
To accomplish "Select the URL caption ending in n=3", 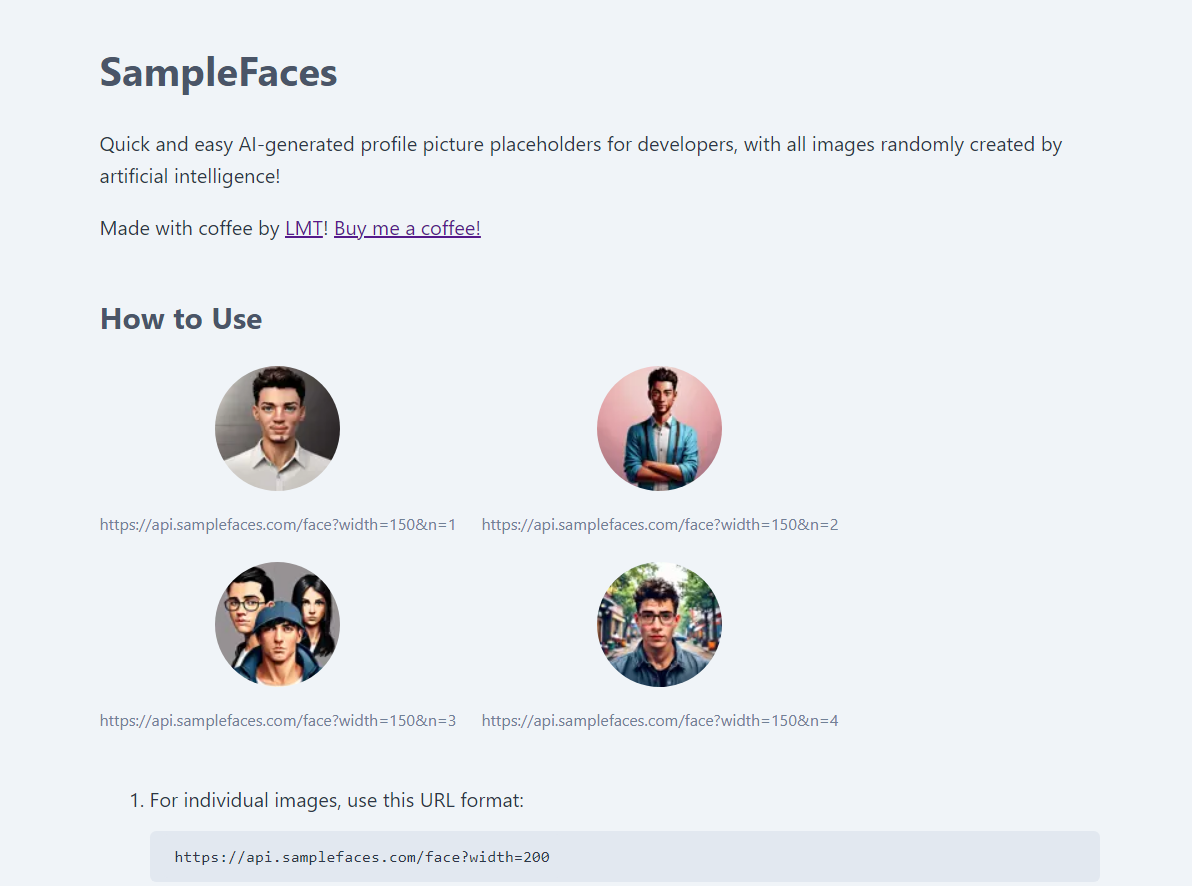I will (277, 720).
